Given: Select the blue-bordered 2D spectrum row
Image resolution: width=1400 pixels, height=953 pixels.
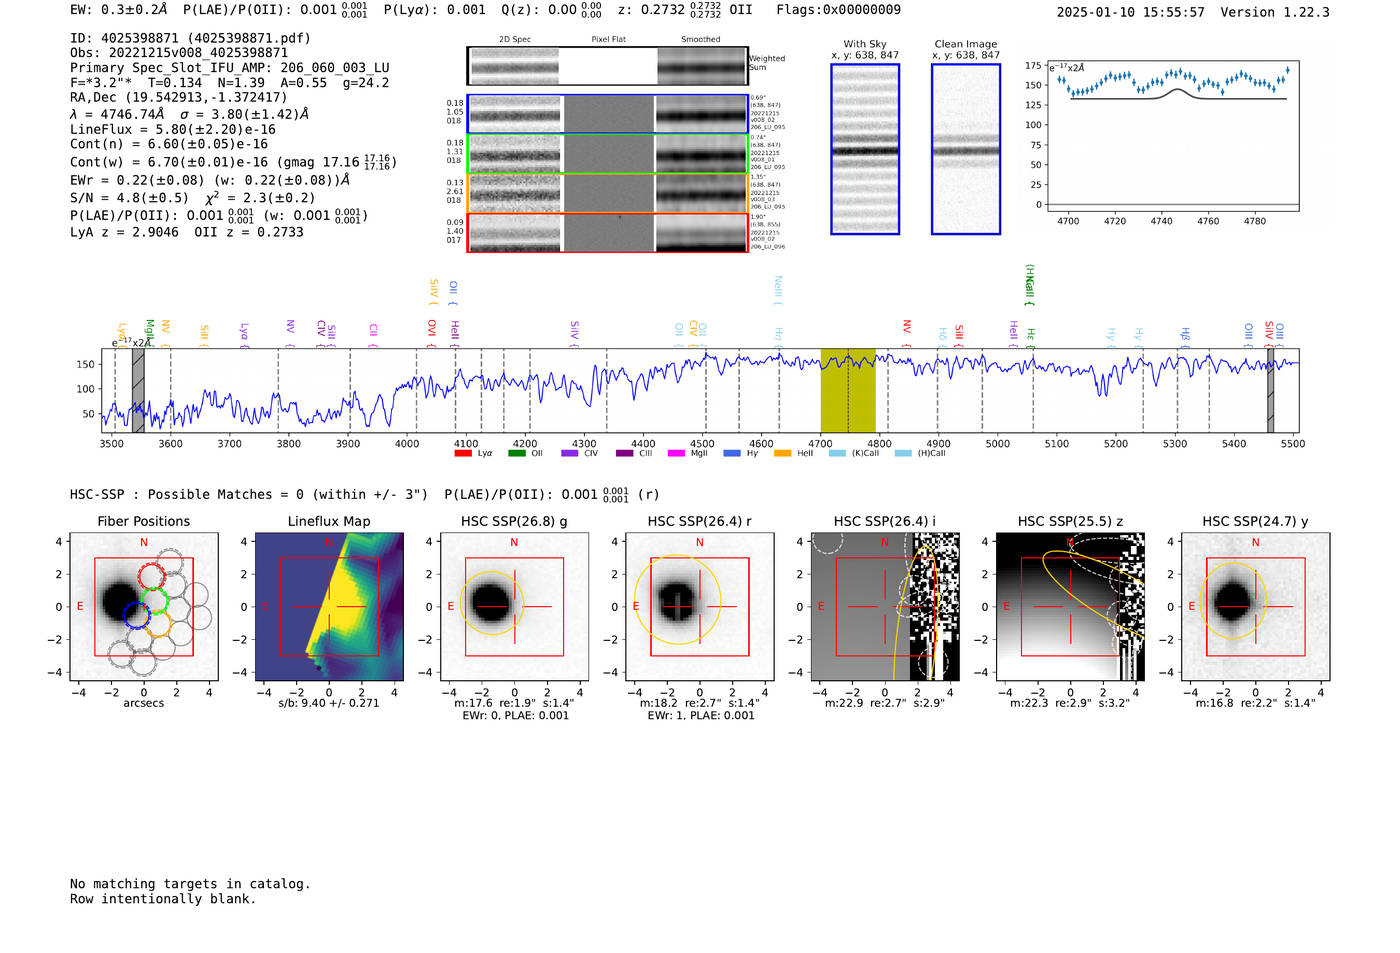Looking at the screenshot, I should tap(608, 114).
